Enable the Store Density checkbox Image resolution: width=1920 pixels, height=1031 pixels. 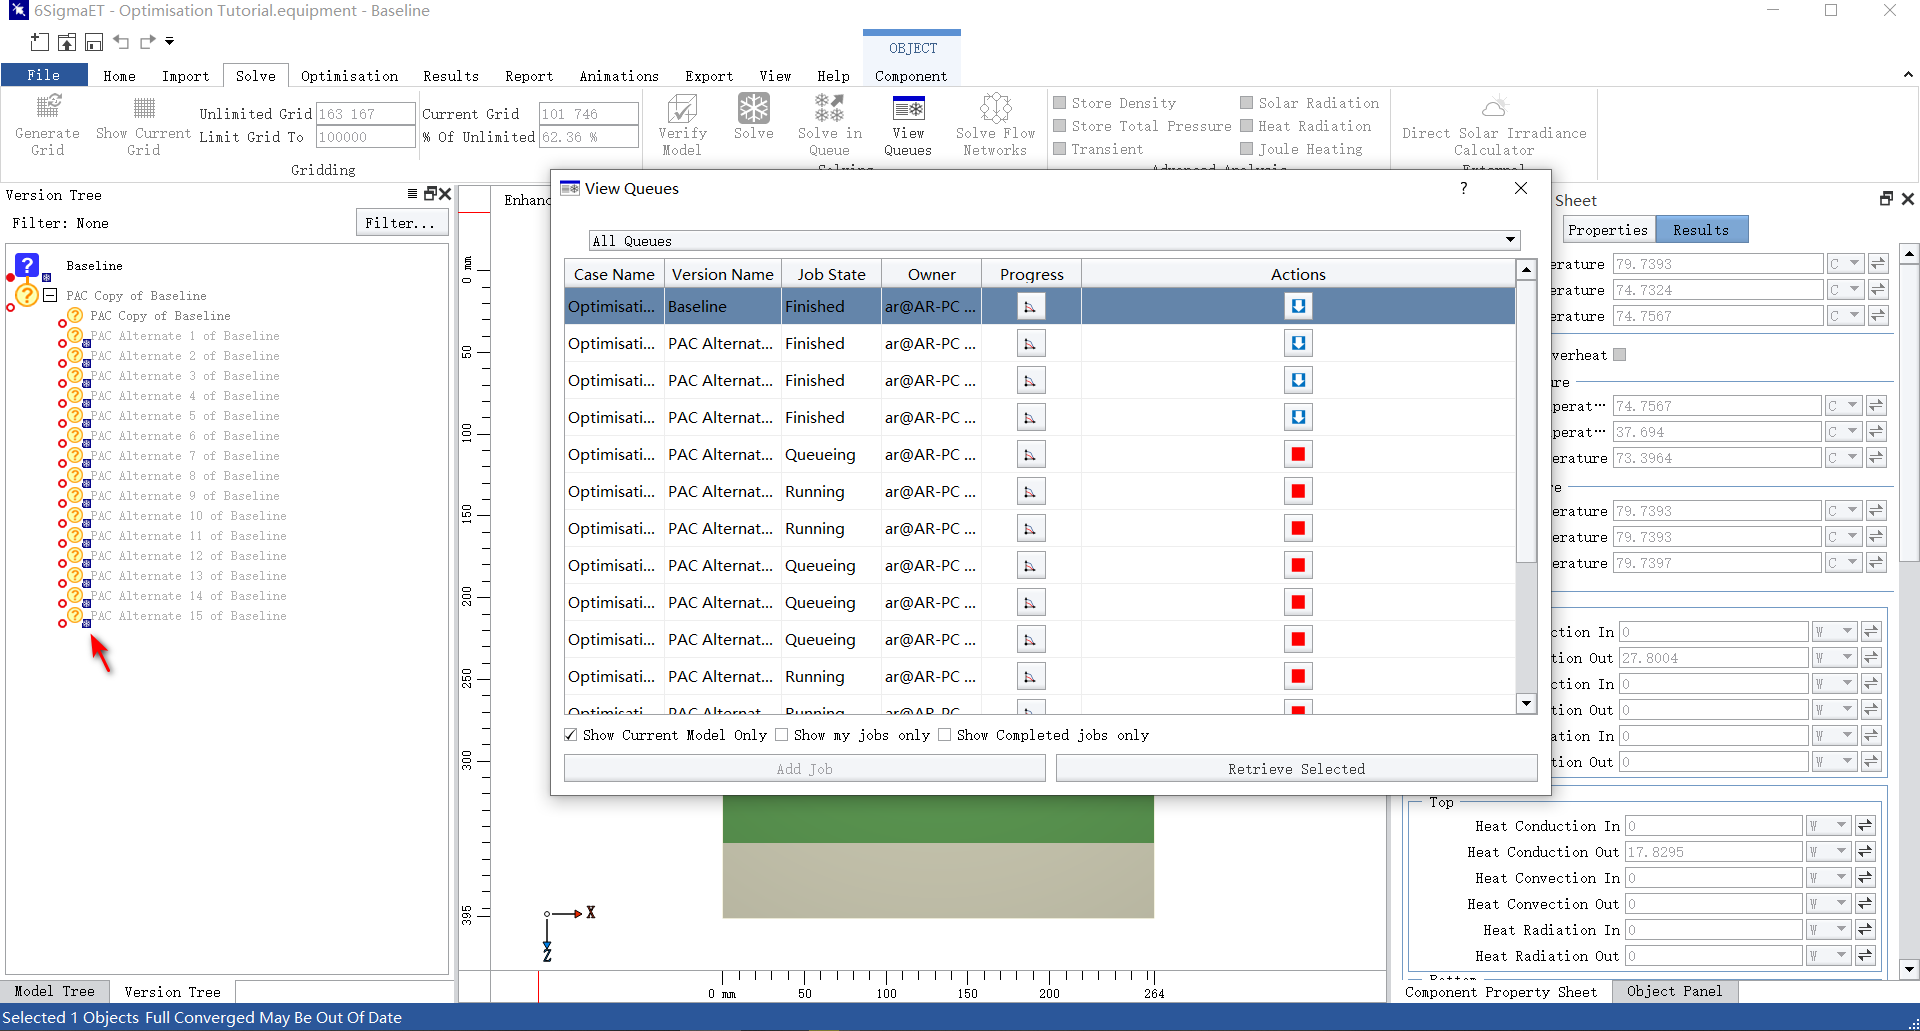pos(1060,103)
